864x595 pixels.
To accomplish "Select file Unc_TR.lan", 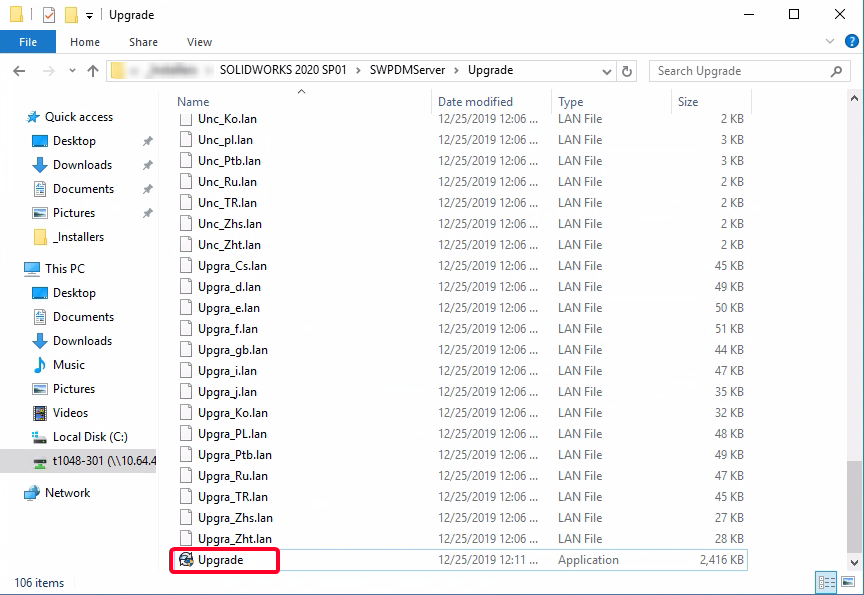I will point(227,203).
